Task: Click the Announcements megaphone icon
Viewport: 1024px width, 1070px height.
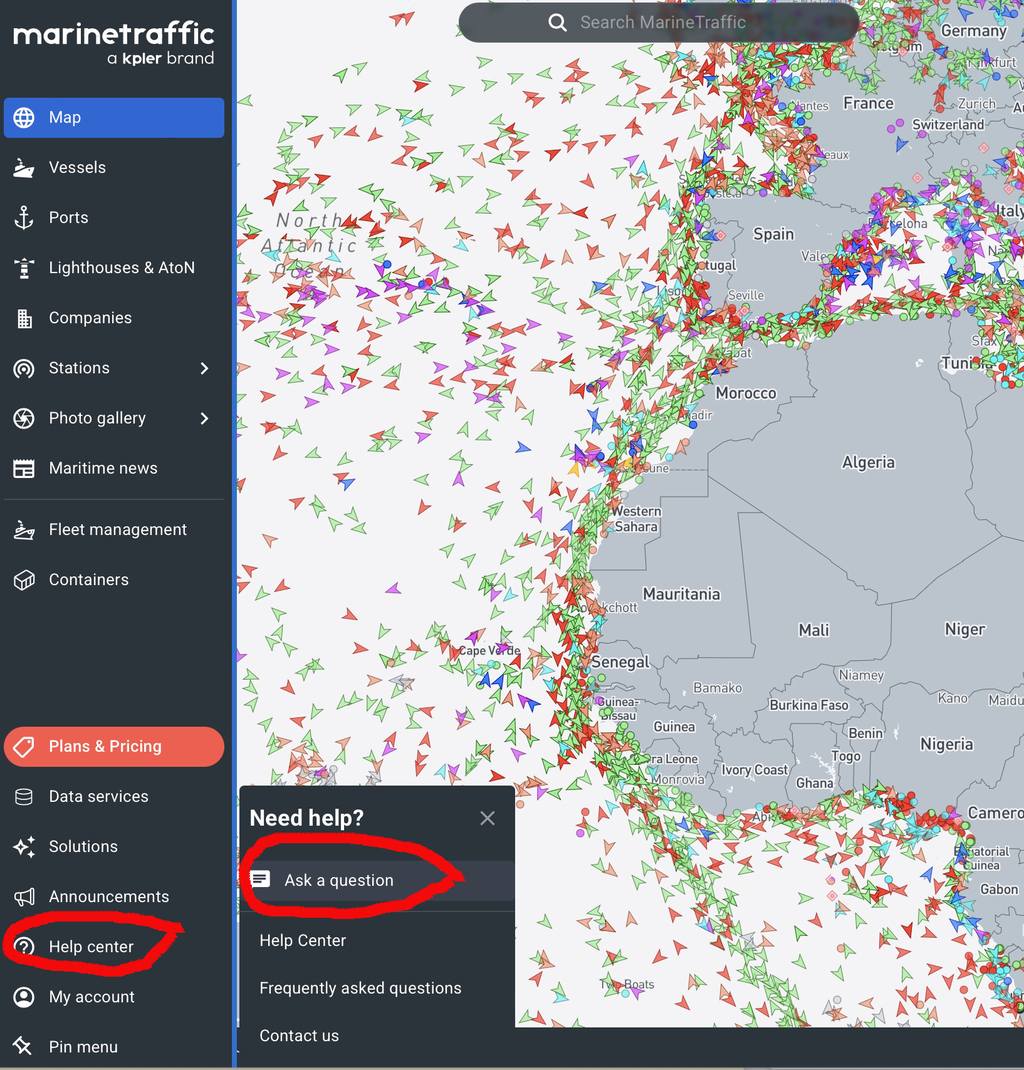Action: (24, 897)
